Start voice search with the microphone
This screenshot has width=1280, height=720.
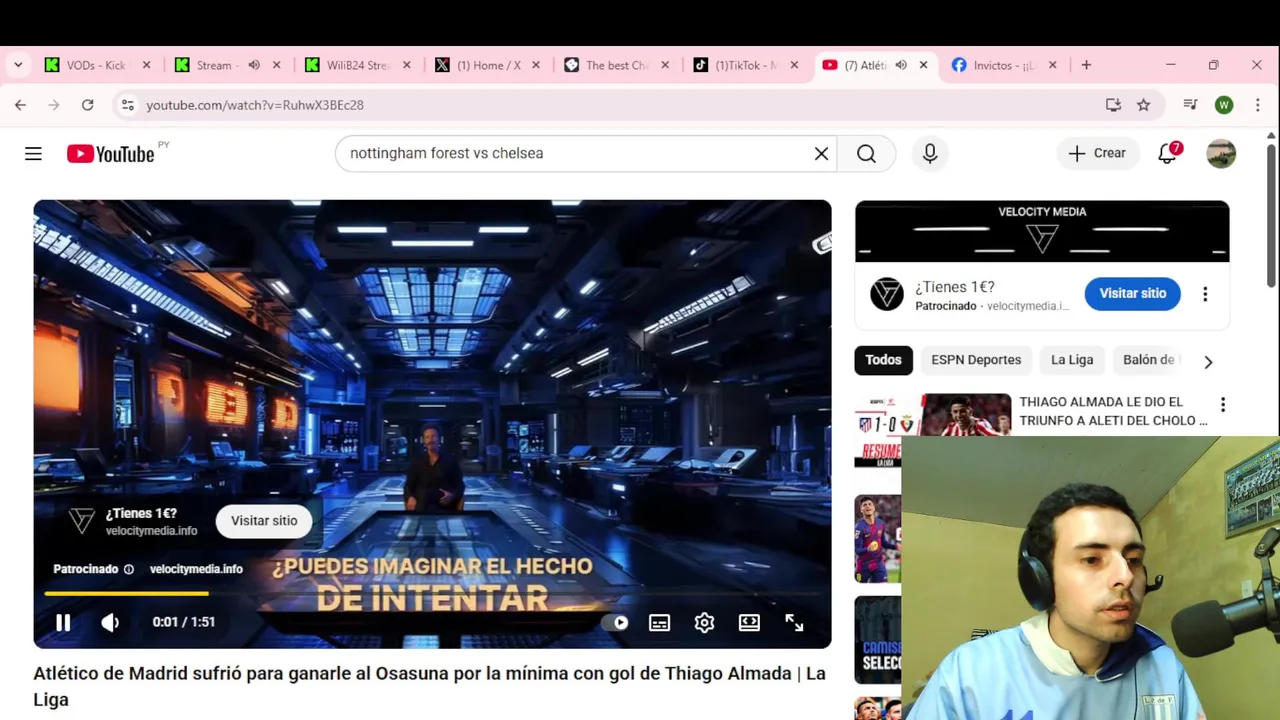click(930, 153)
